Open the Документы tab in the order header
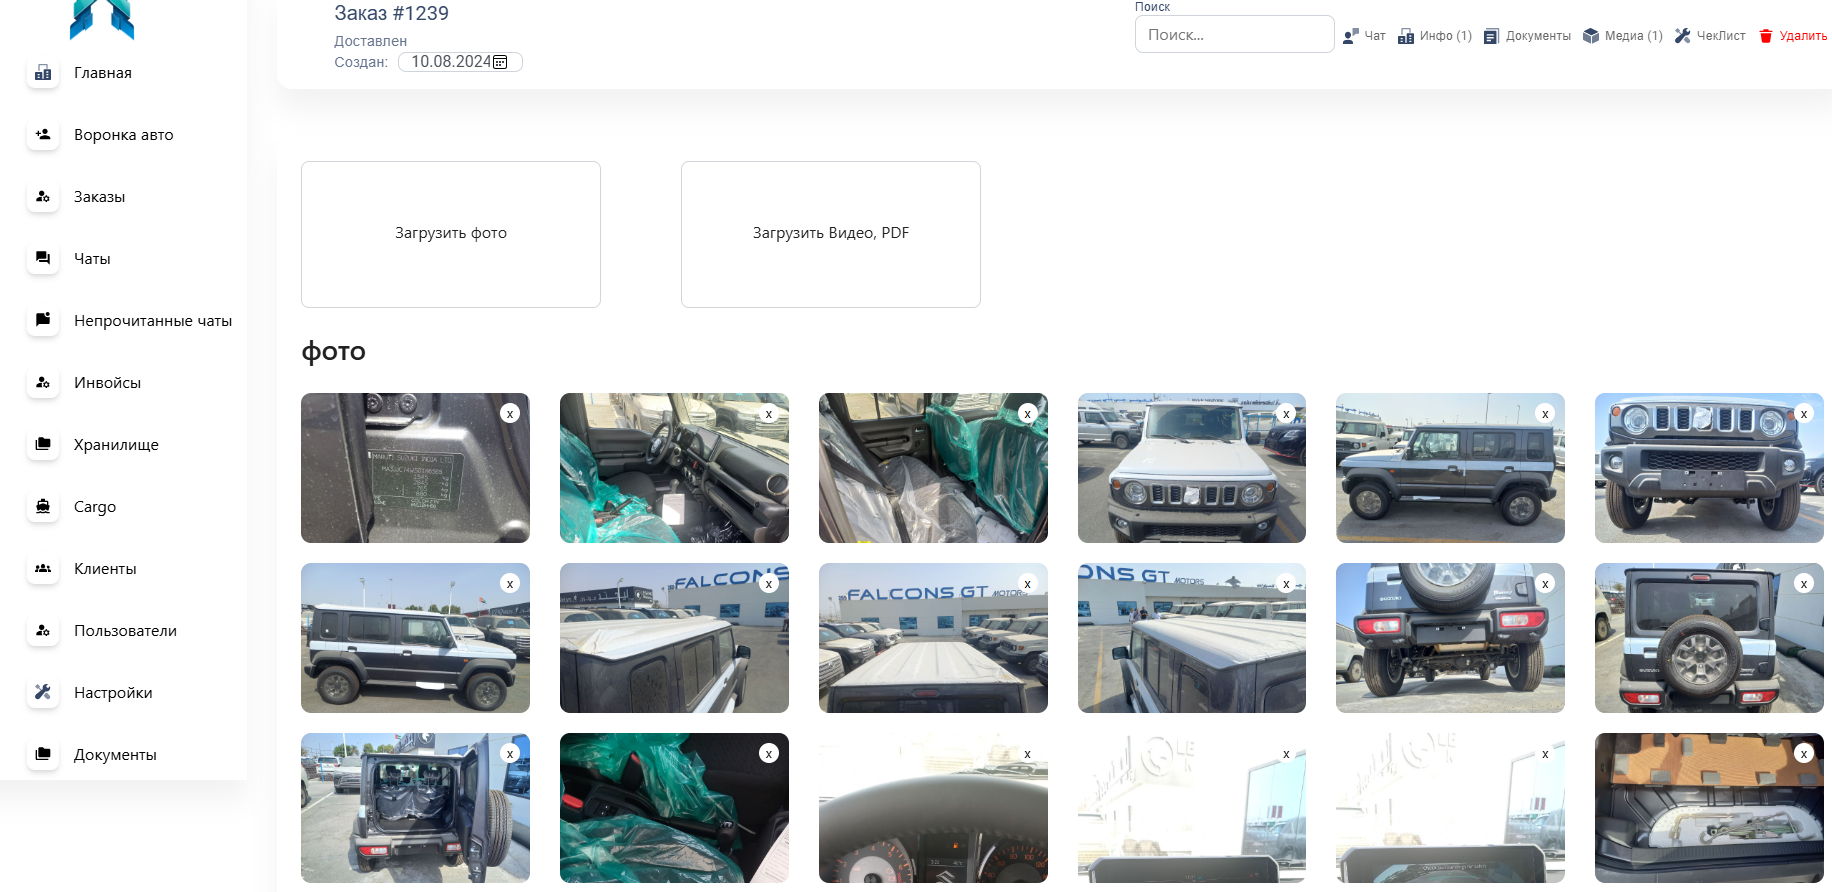Viewport: 1832px width, 892px height. (1527, 36)
